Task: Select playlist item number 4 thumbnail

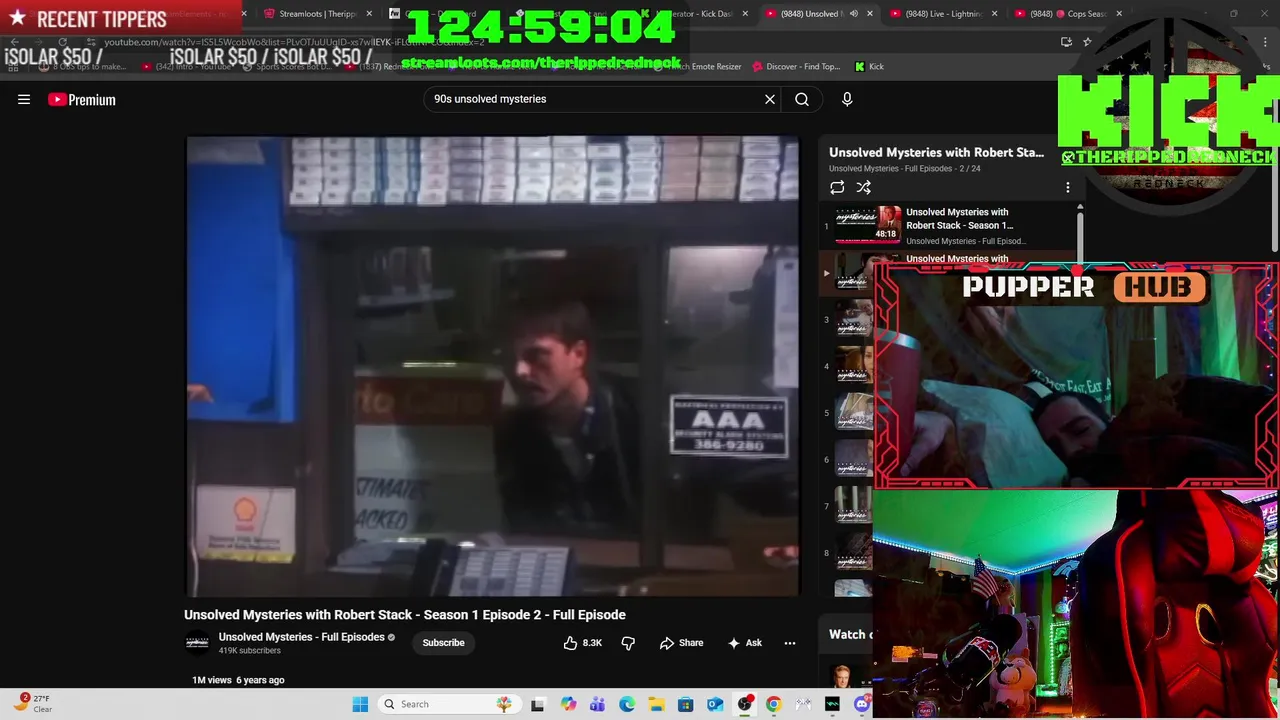Action: click(855, 366)
